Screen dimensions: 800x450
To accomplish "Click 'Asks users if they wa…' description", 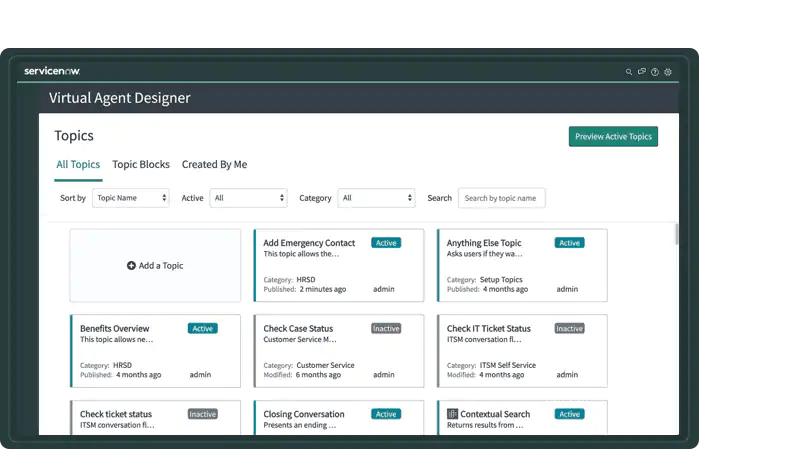I will tap(485, 254).
